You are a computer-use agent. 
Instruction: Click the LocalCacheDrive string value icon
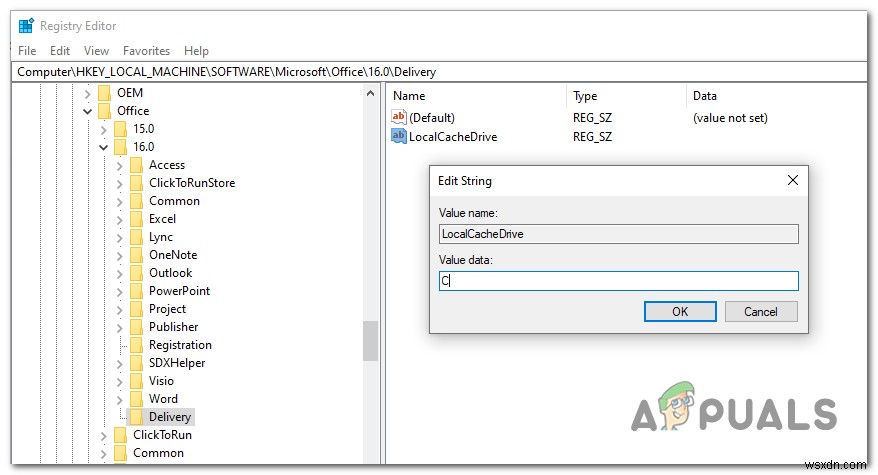tap(399, 136)
